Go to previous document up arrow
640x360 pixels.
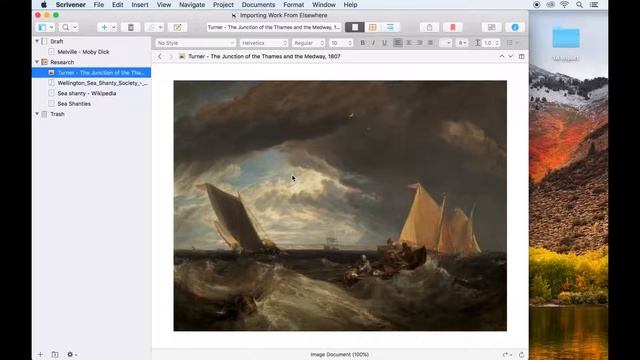click(x=502, y=56)
